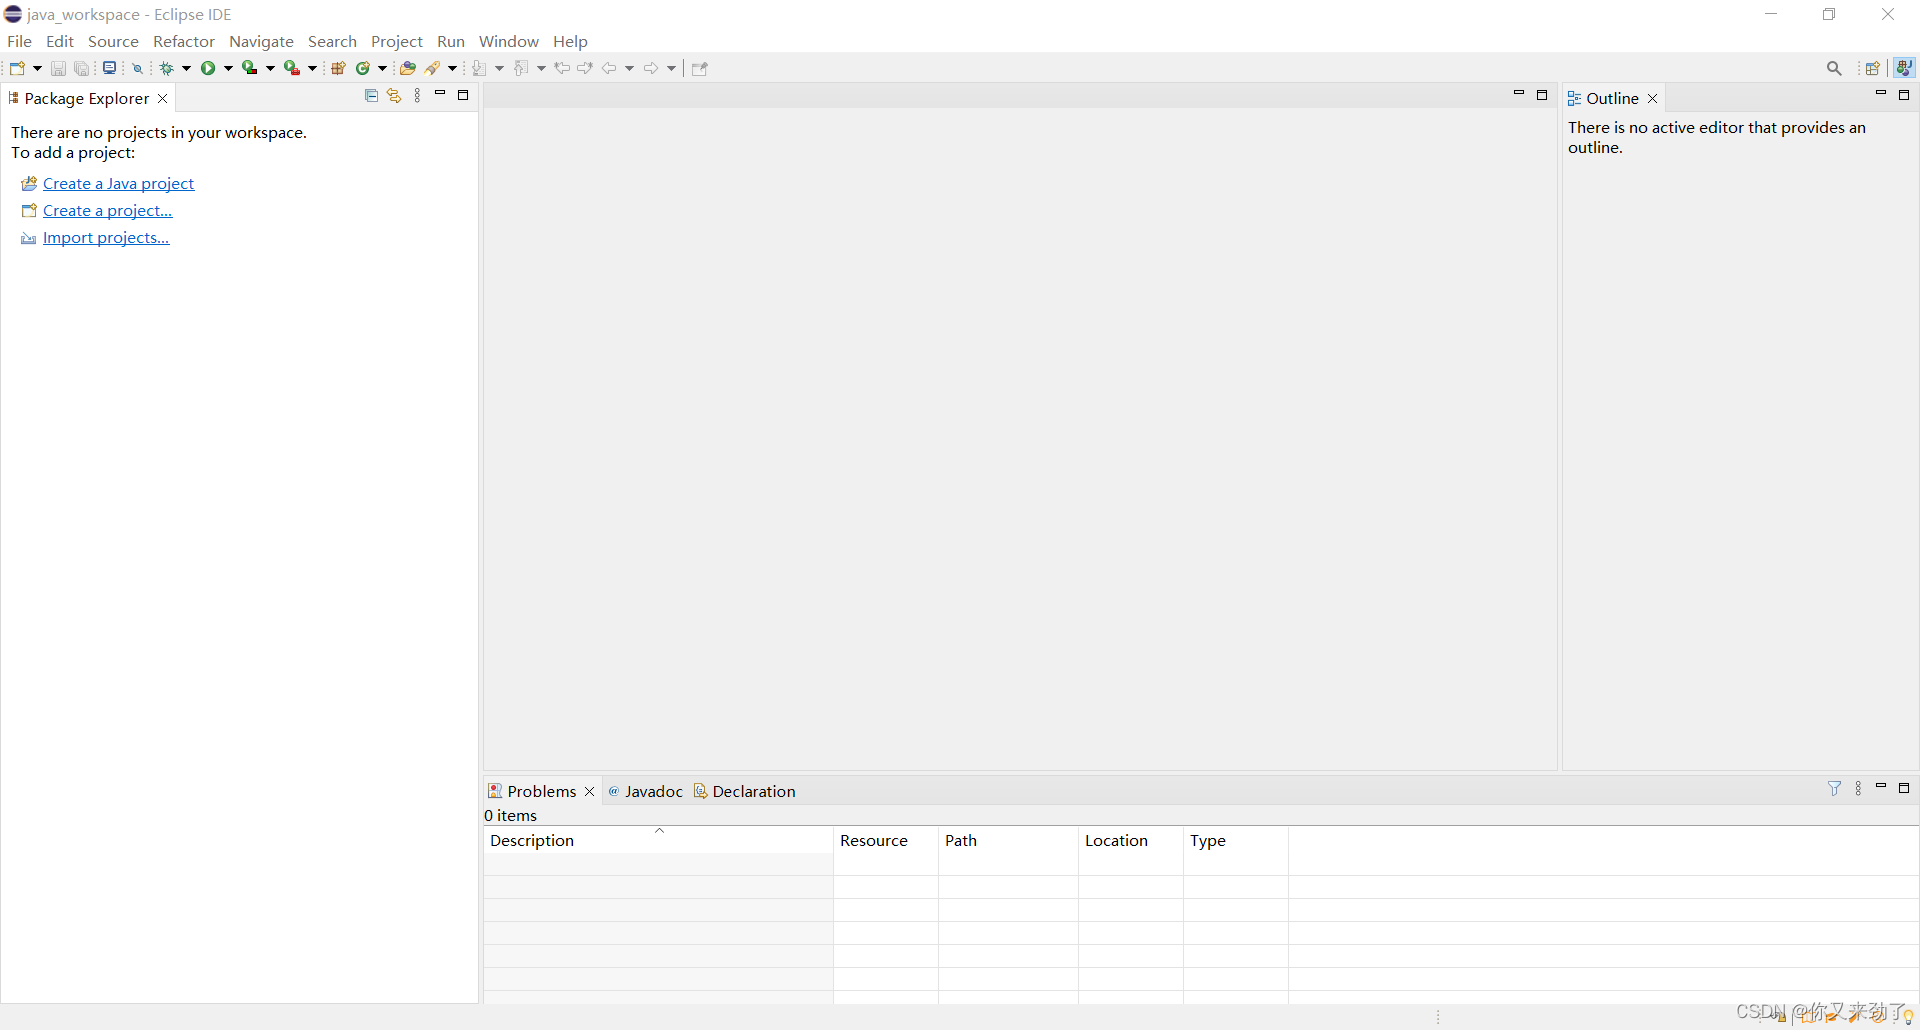
Task: Open the Refactor menu
Action: 184,41
